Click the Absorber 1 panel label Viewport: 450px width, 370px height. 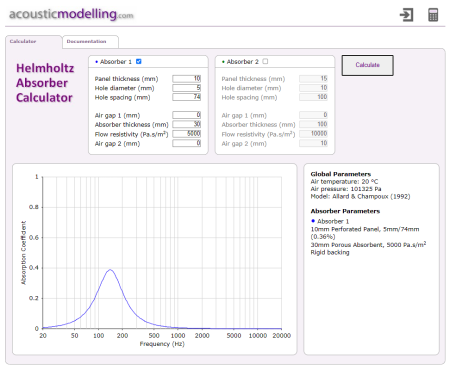[116, 62]
